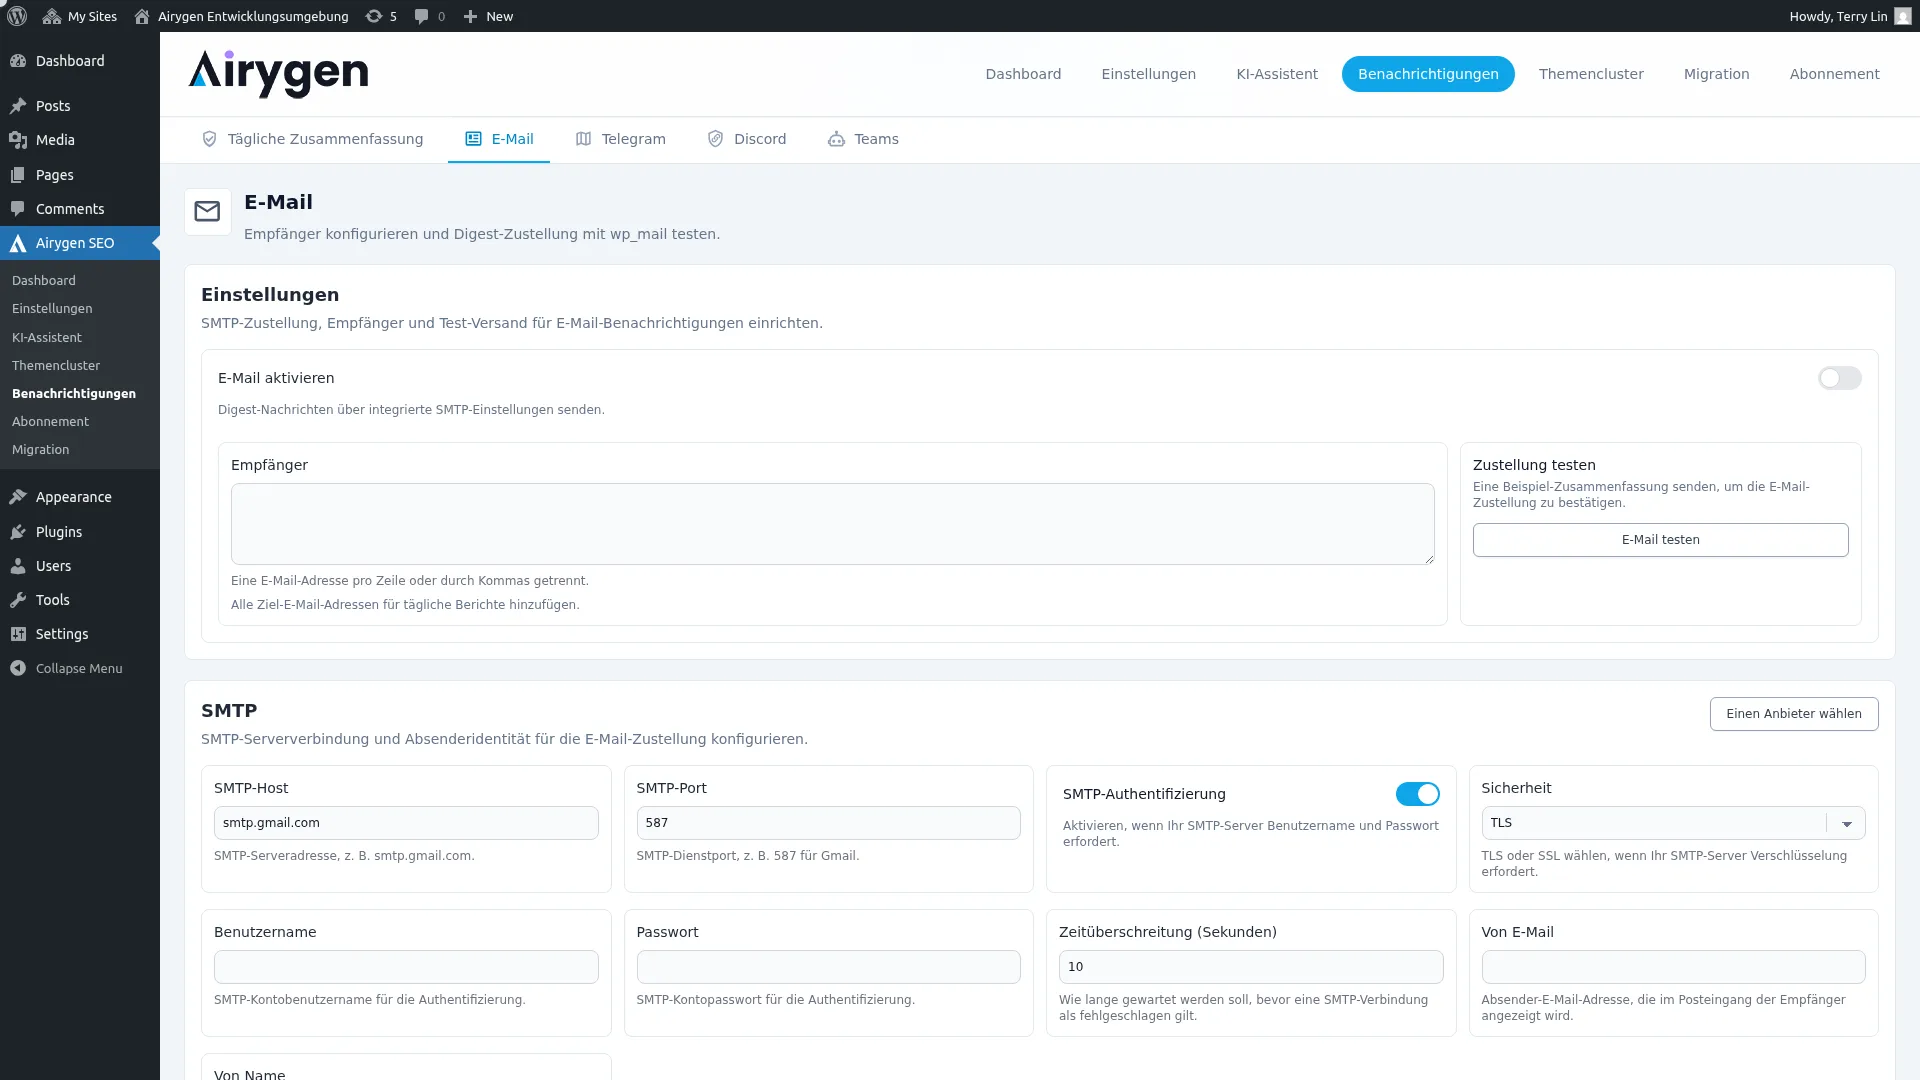Open Abonnement in the Airygen submenu
The height and width of the screenshot is (1080, 1920).
[50, 422]
